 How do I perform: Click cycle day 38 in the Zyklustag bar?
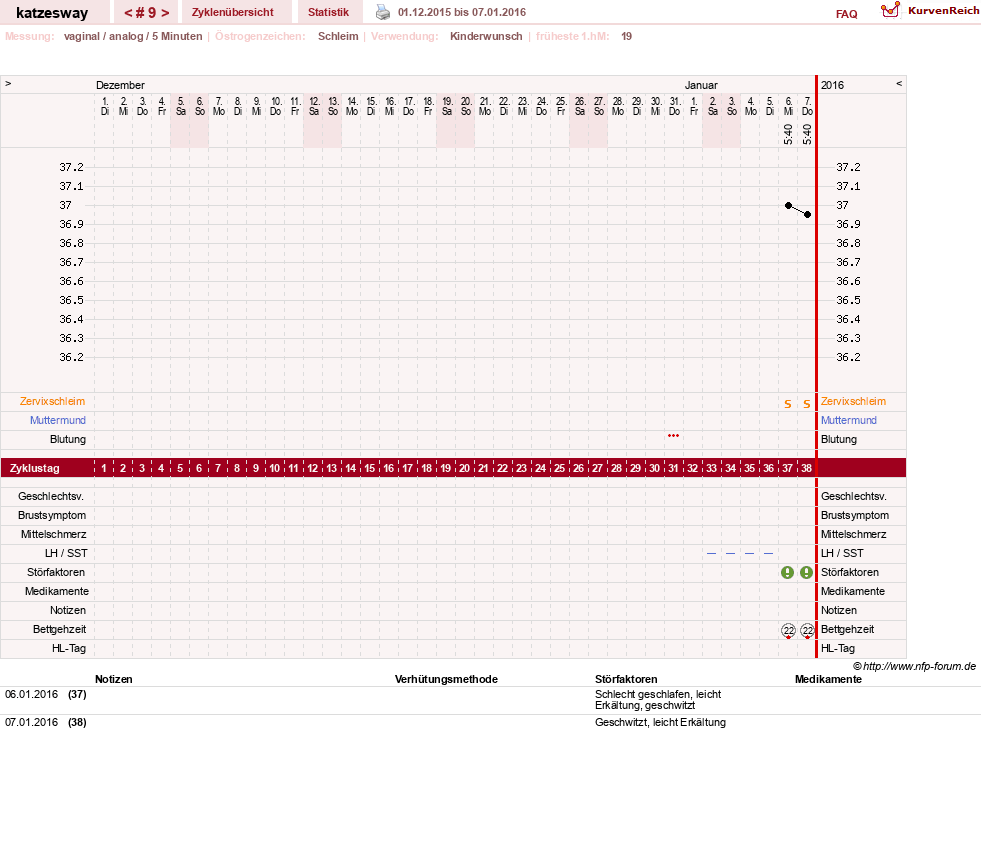click(806, 468)
